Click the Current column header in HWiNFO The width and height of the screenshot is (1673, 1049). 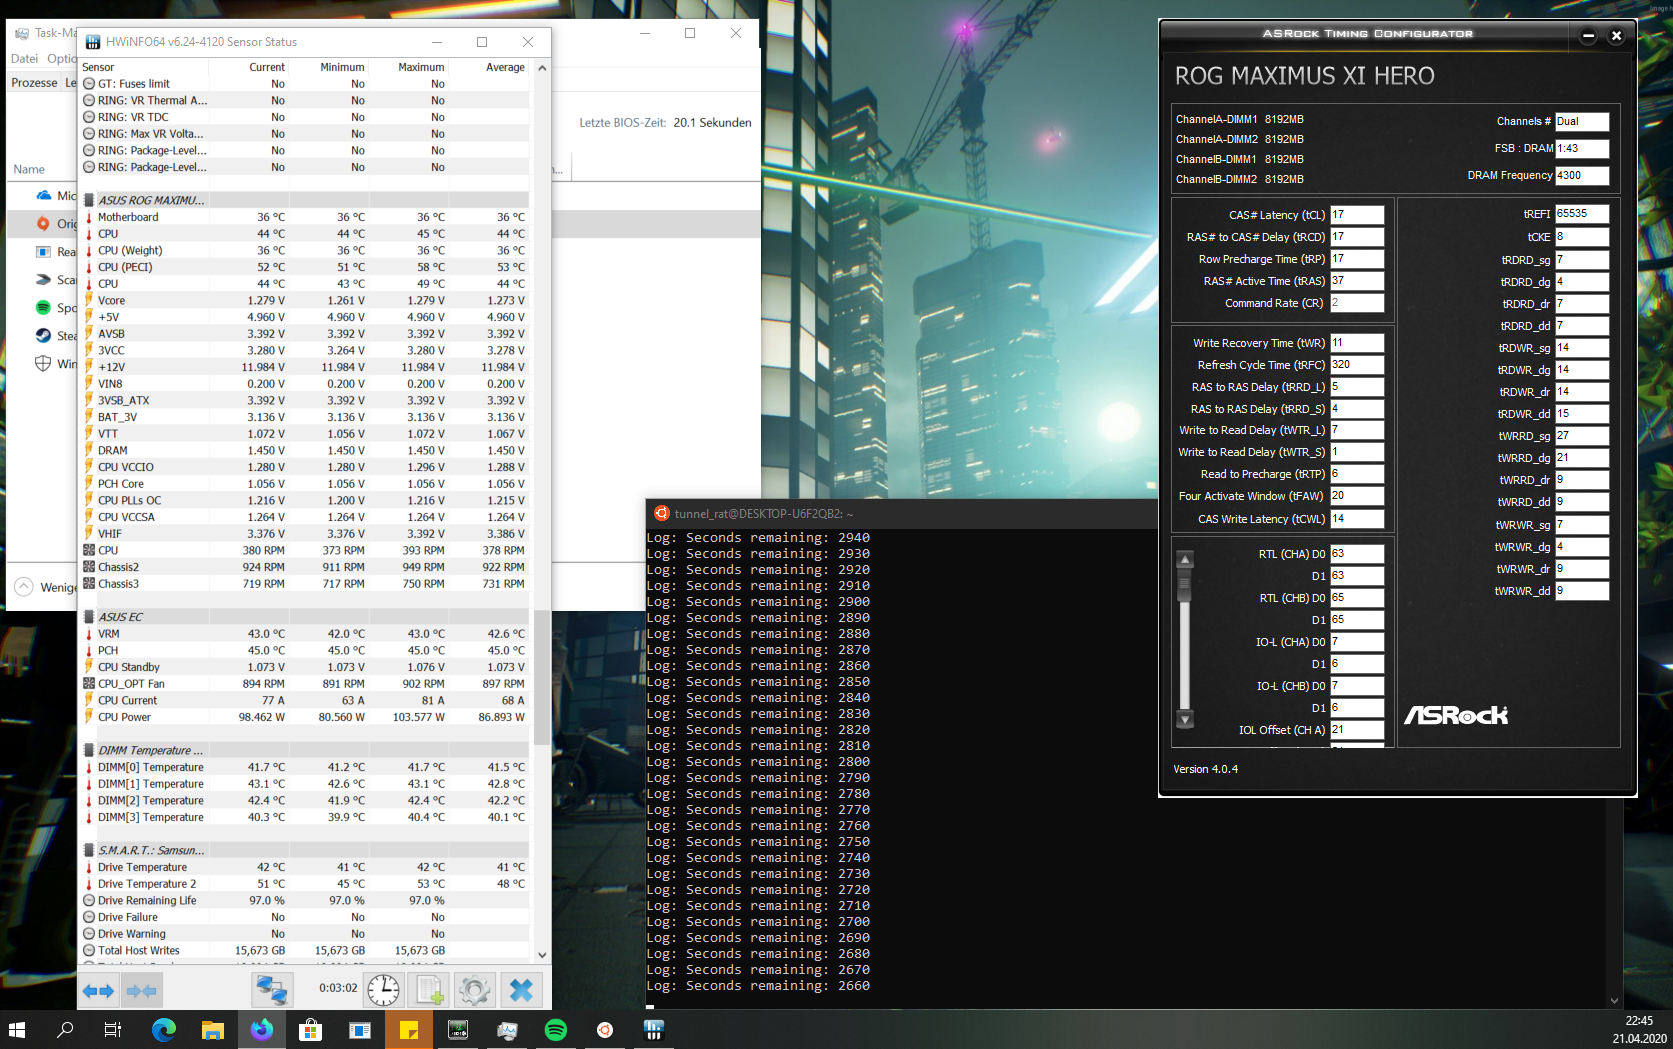(x=267, y=67)
